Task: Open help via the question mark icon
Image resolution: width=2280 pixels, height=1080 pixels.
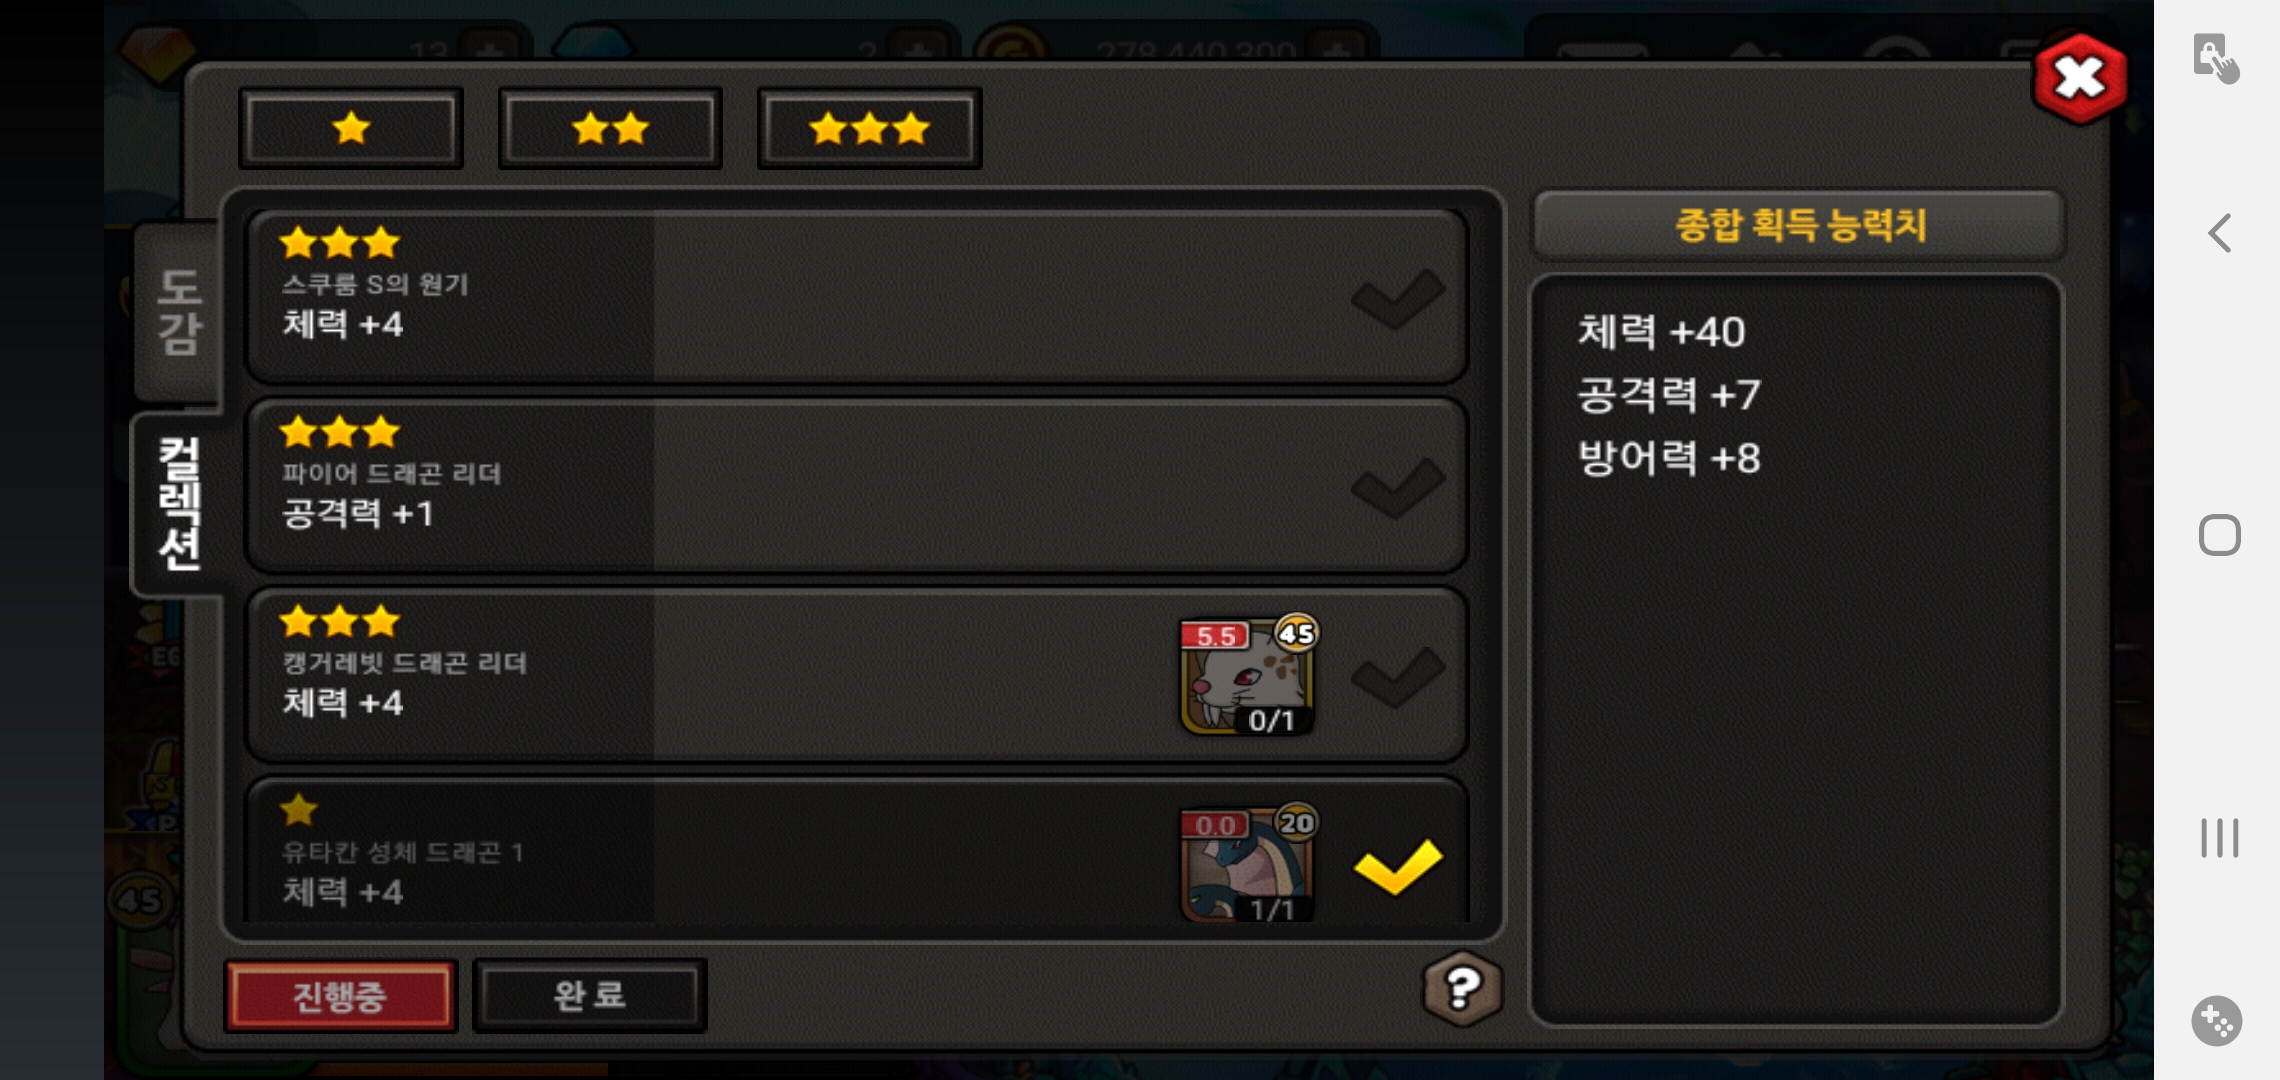Action: coord(1462,989)
